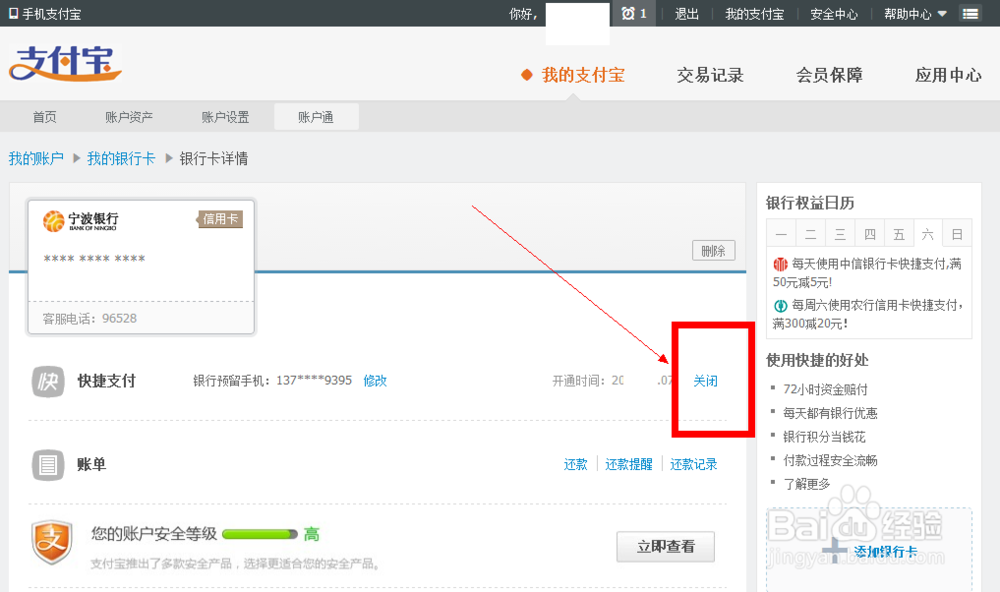Screen dimensions: 1000x592
Task: Click the 每天都有银行优惠 item
Action: tap(830, 413)
